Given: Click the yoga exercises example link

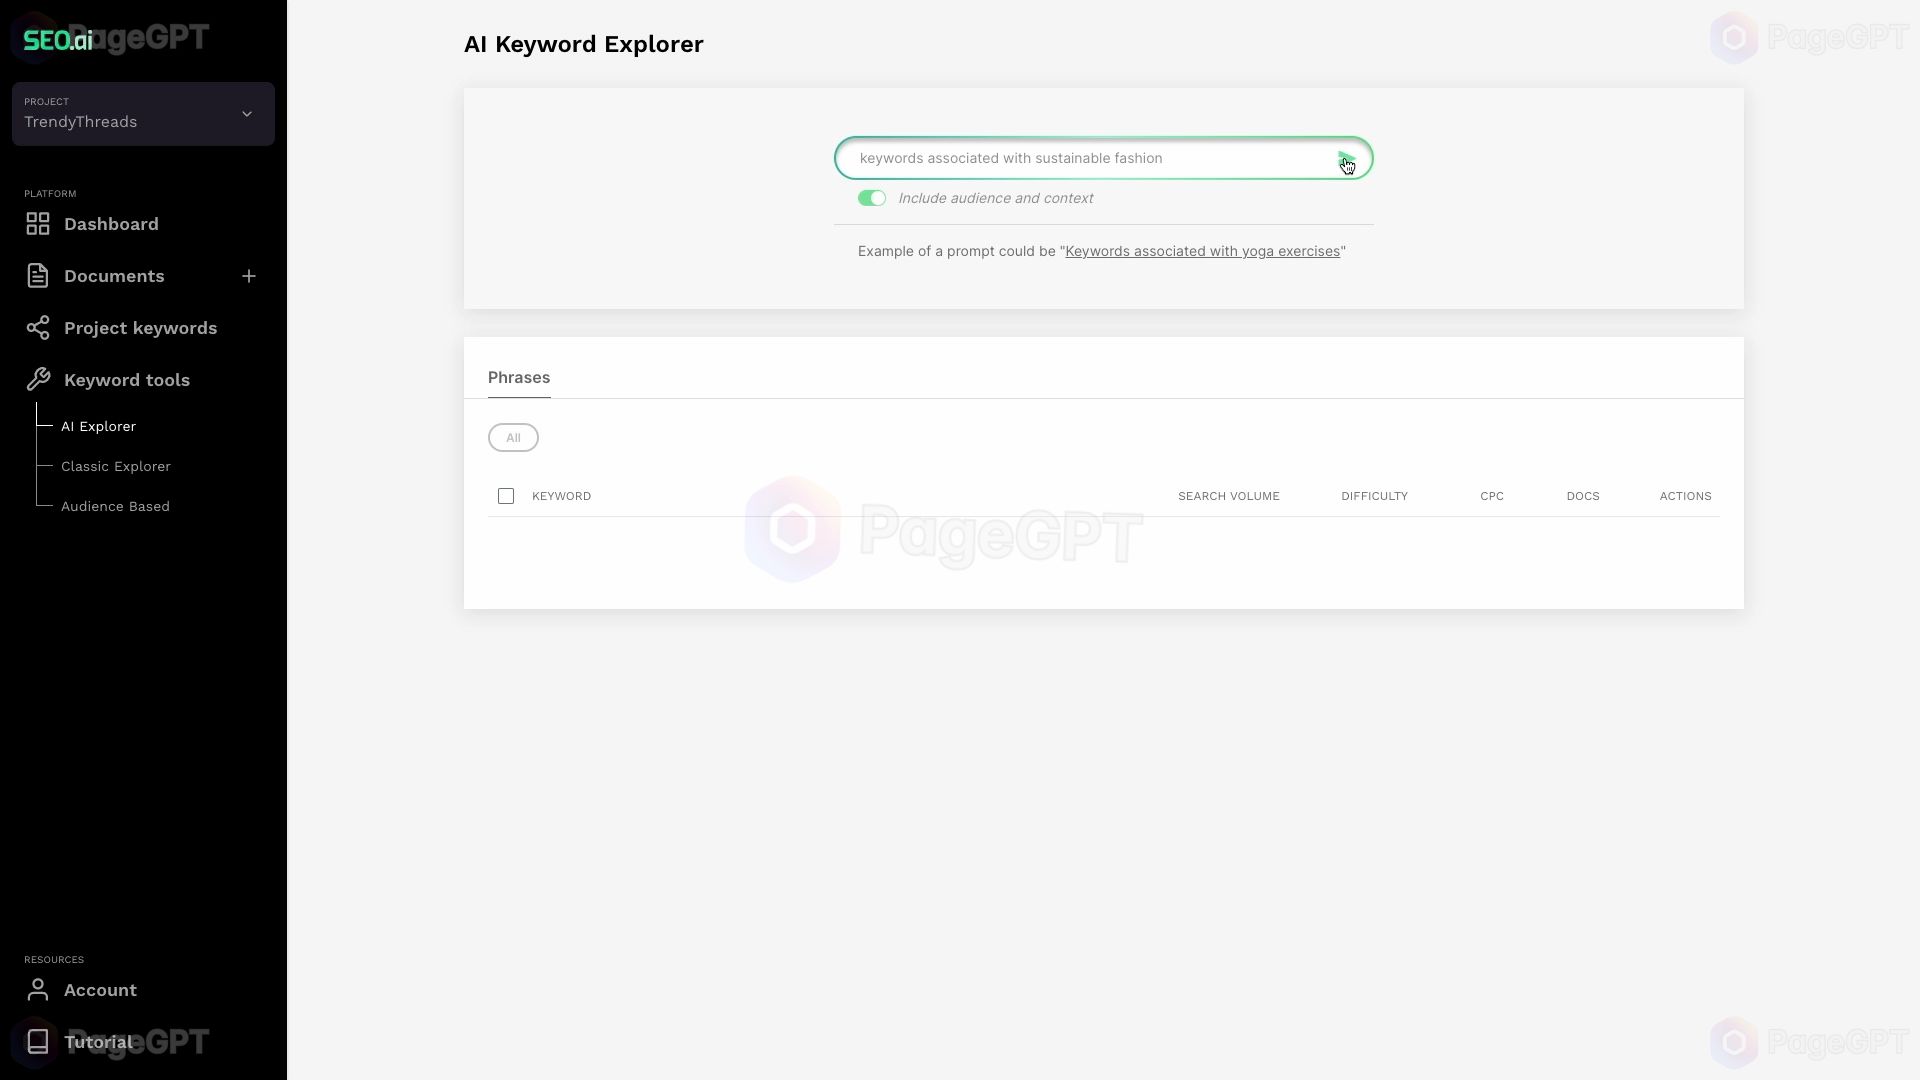Looking at the screenshot, I should pos(1203,251).
